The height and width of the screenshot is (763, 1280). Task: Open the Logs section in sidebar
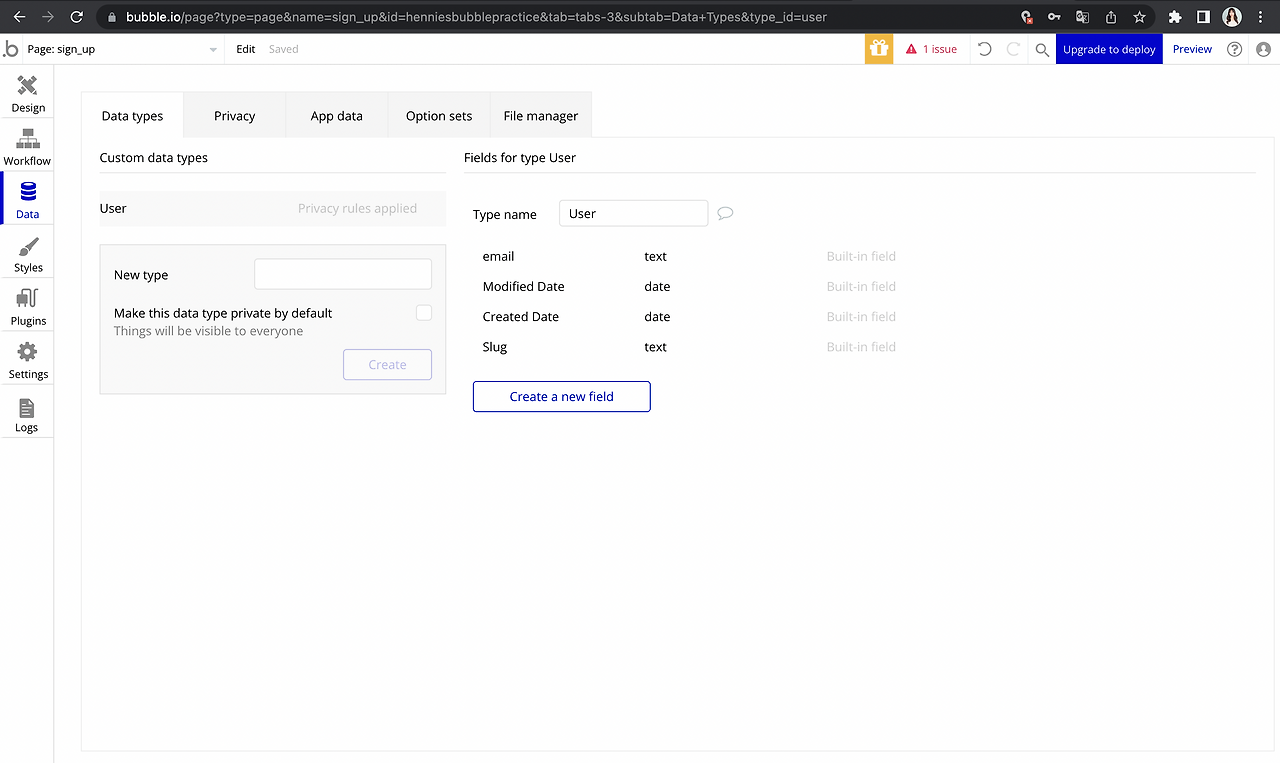pos(27,414)
